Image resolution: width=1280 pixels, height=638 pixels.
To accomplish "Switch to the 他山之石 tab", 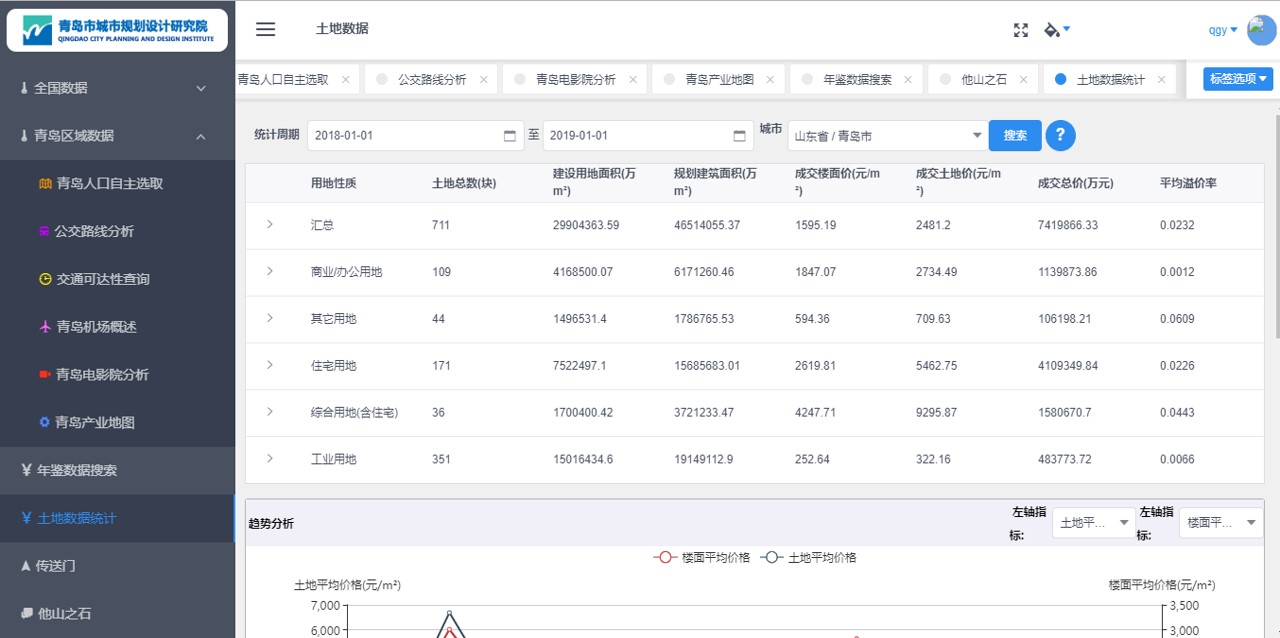I will (984, 79).
